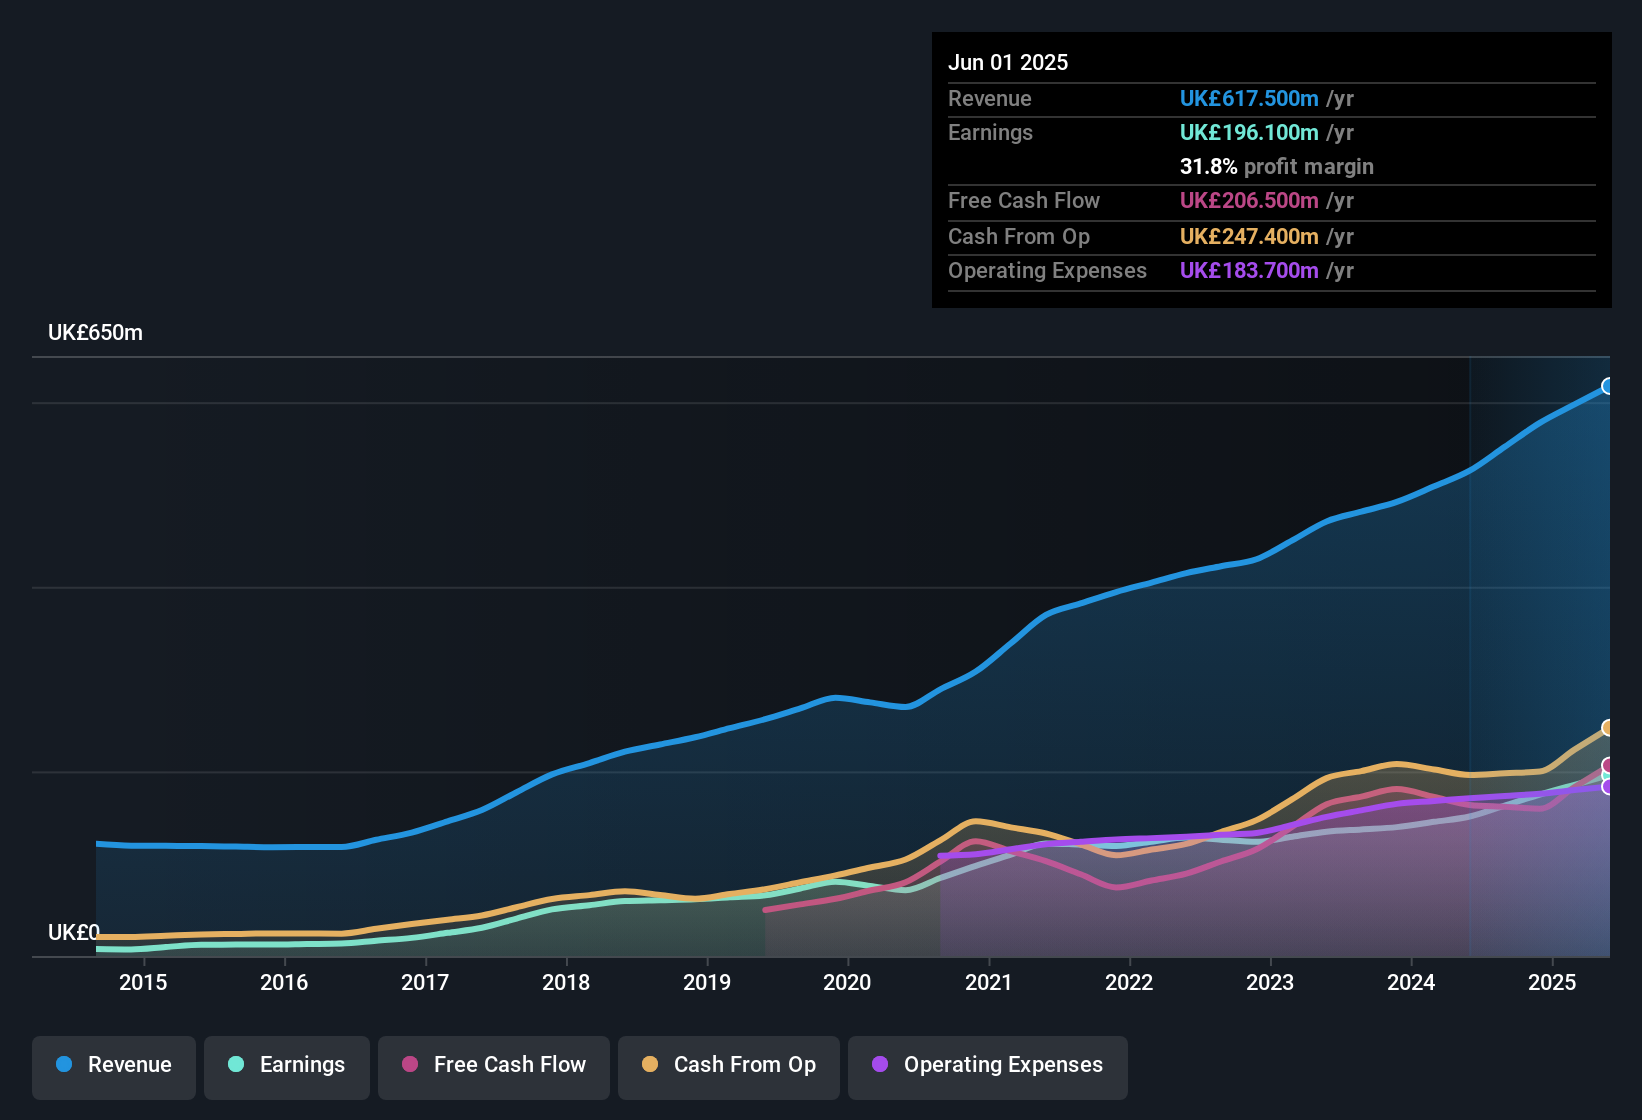Select the Cash From Op legend item
The height and width of the screenshot is (1120, 1642).
[x=728, y=1066]
